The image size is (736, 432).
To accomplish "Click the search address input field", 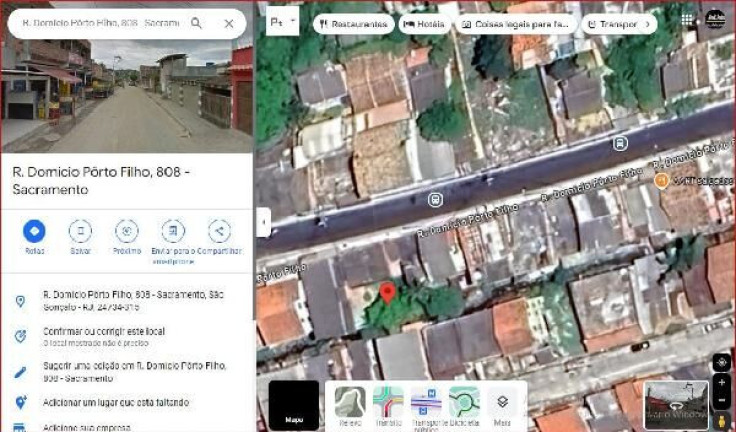I will pyautogui.click(x=100, y=23).
